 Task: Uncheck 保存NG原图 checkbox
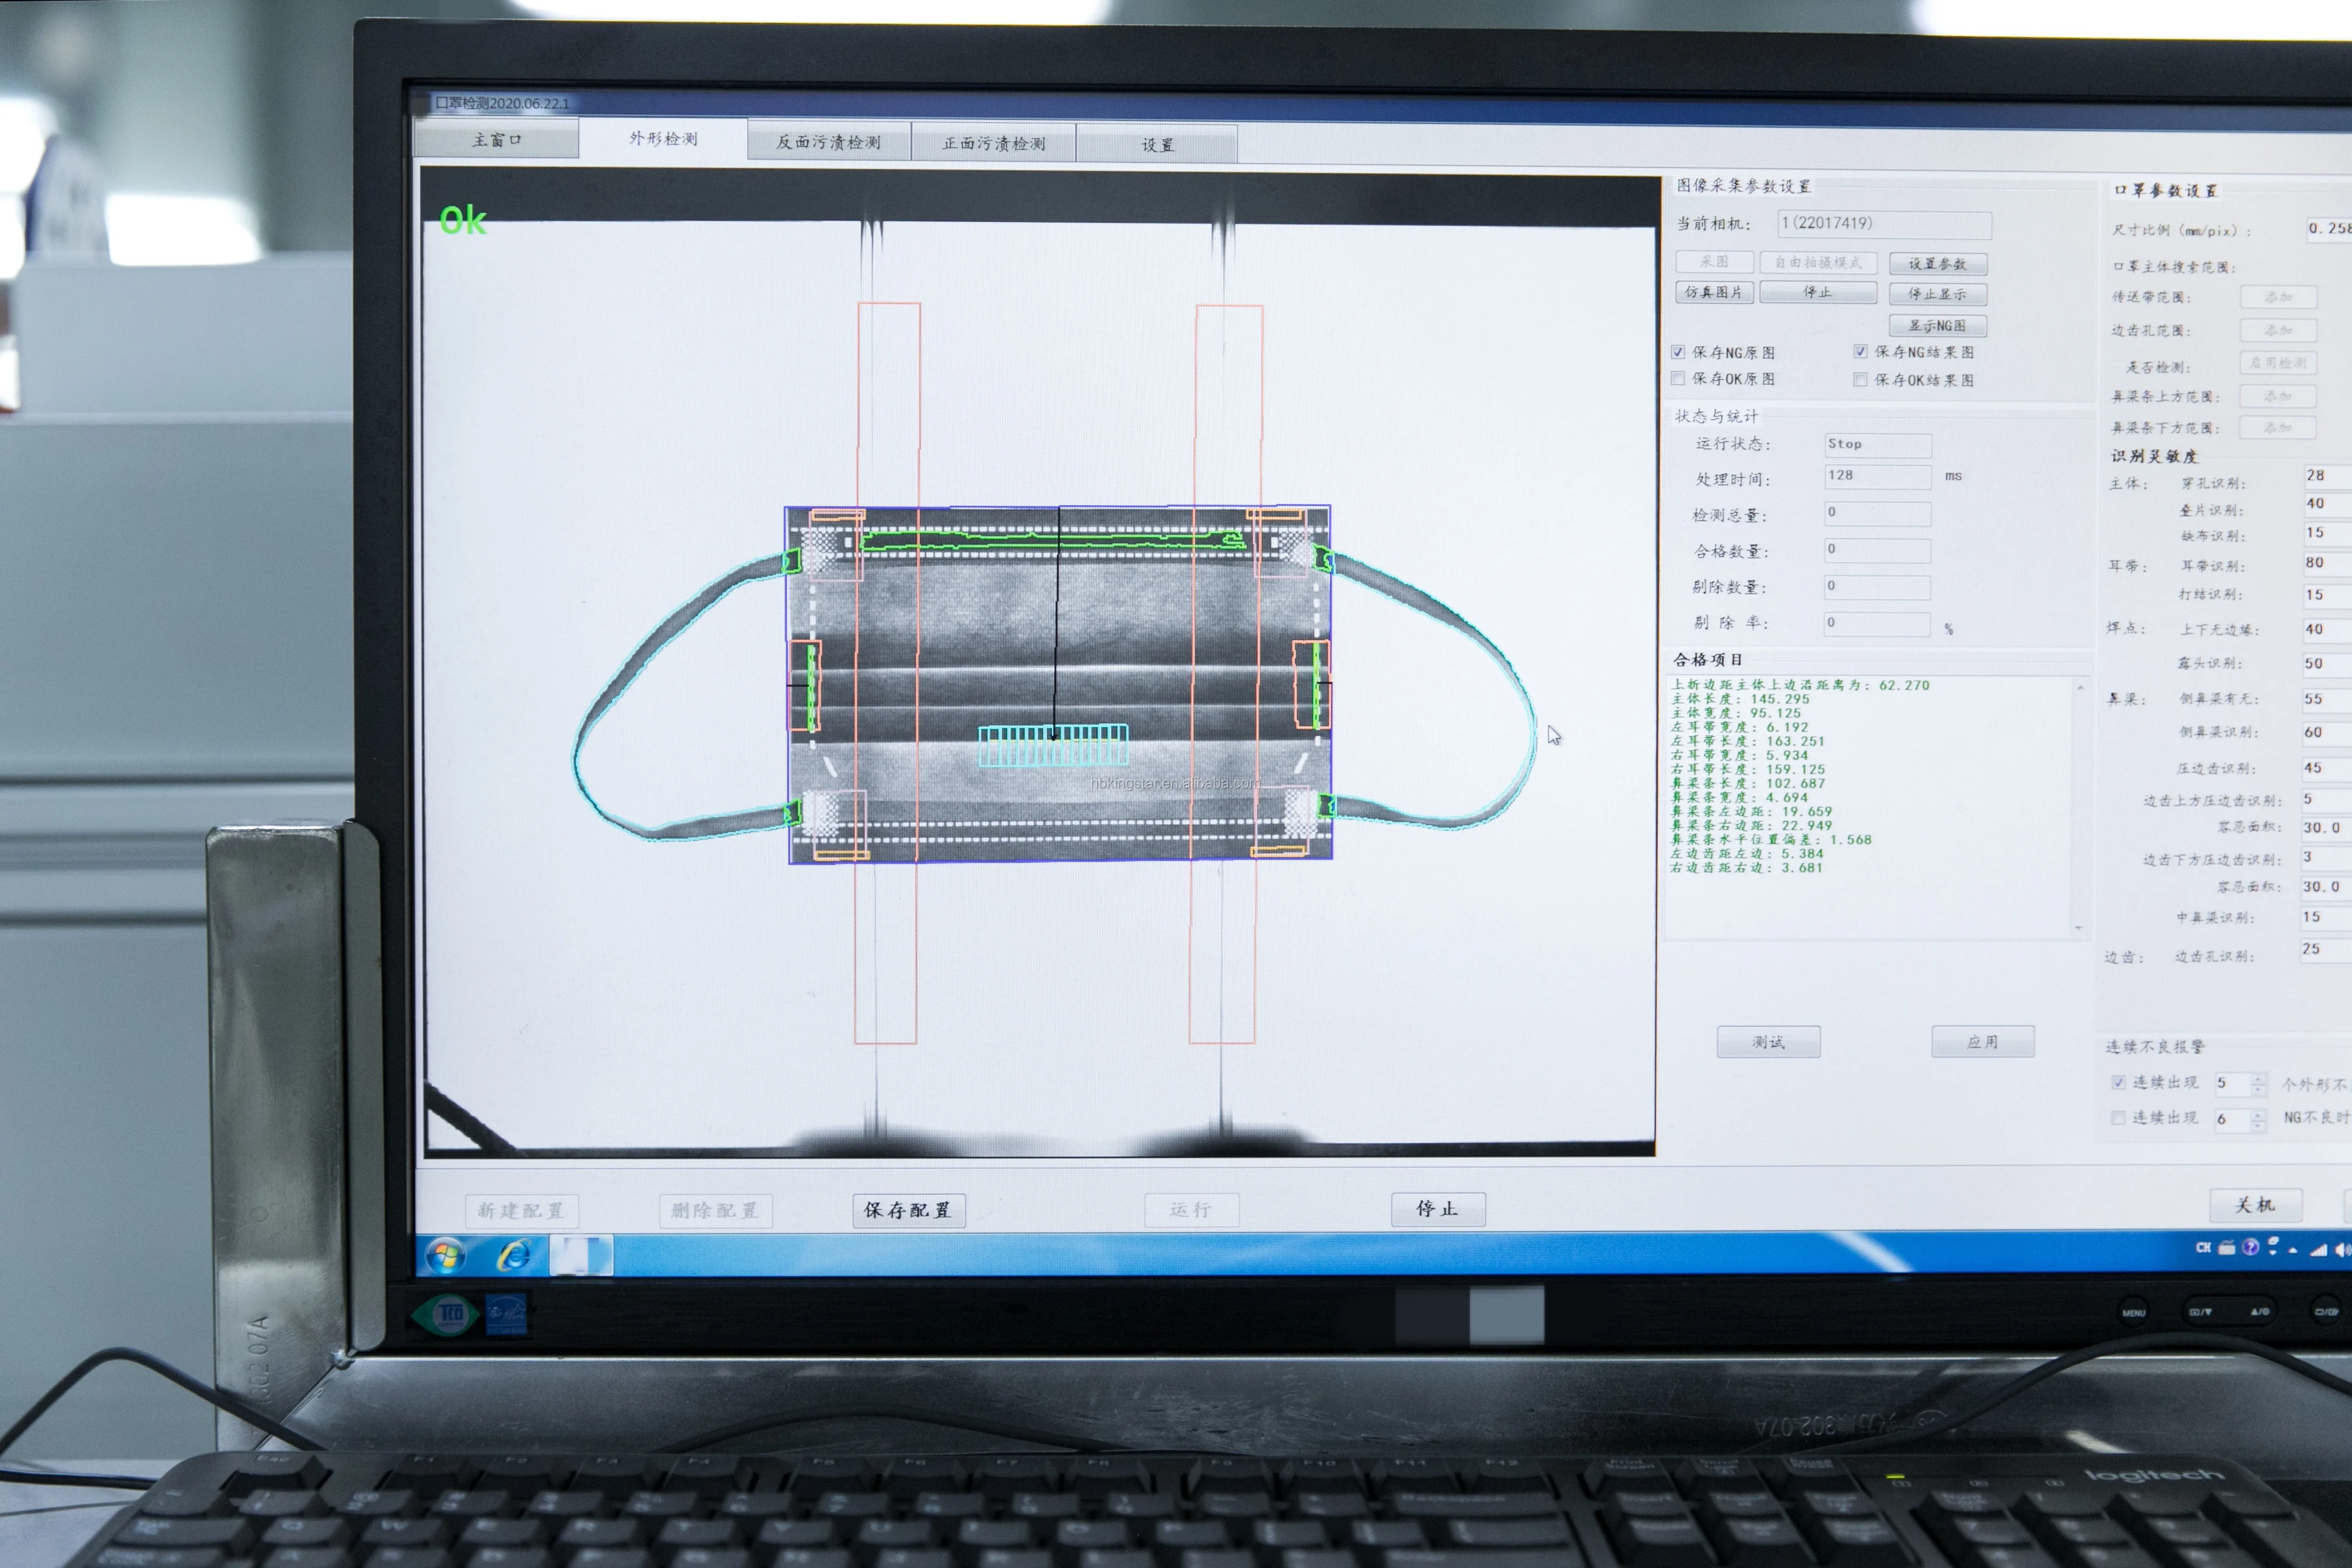pyautogui.click(x=1678, y=352)
